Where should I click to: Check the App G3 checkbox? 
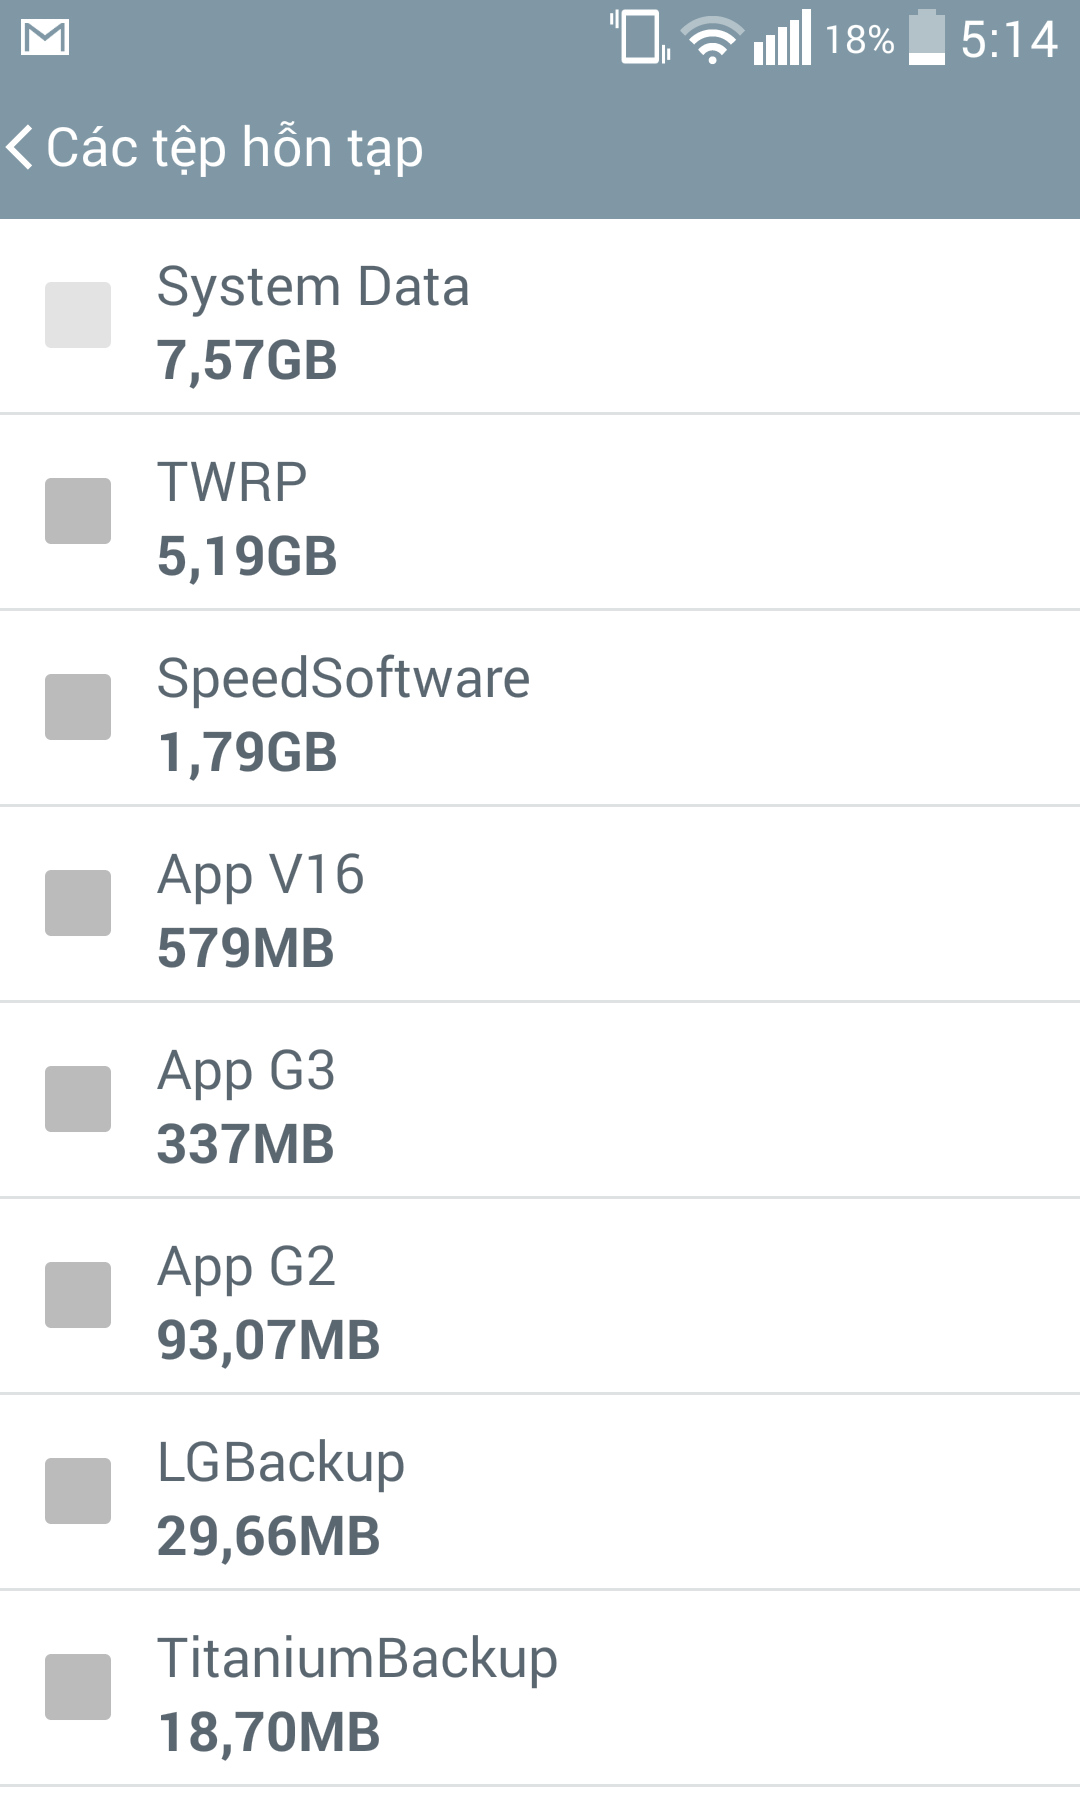pyautogui.click(x=79, y=1101)
